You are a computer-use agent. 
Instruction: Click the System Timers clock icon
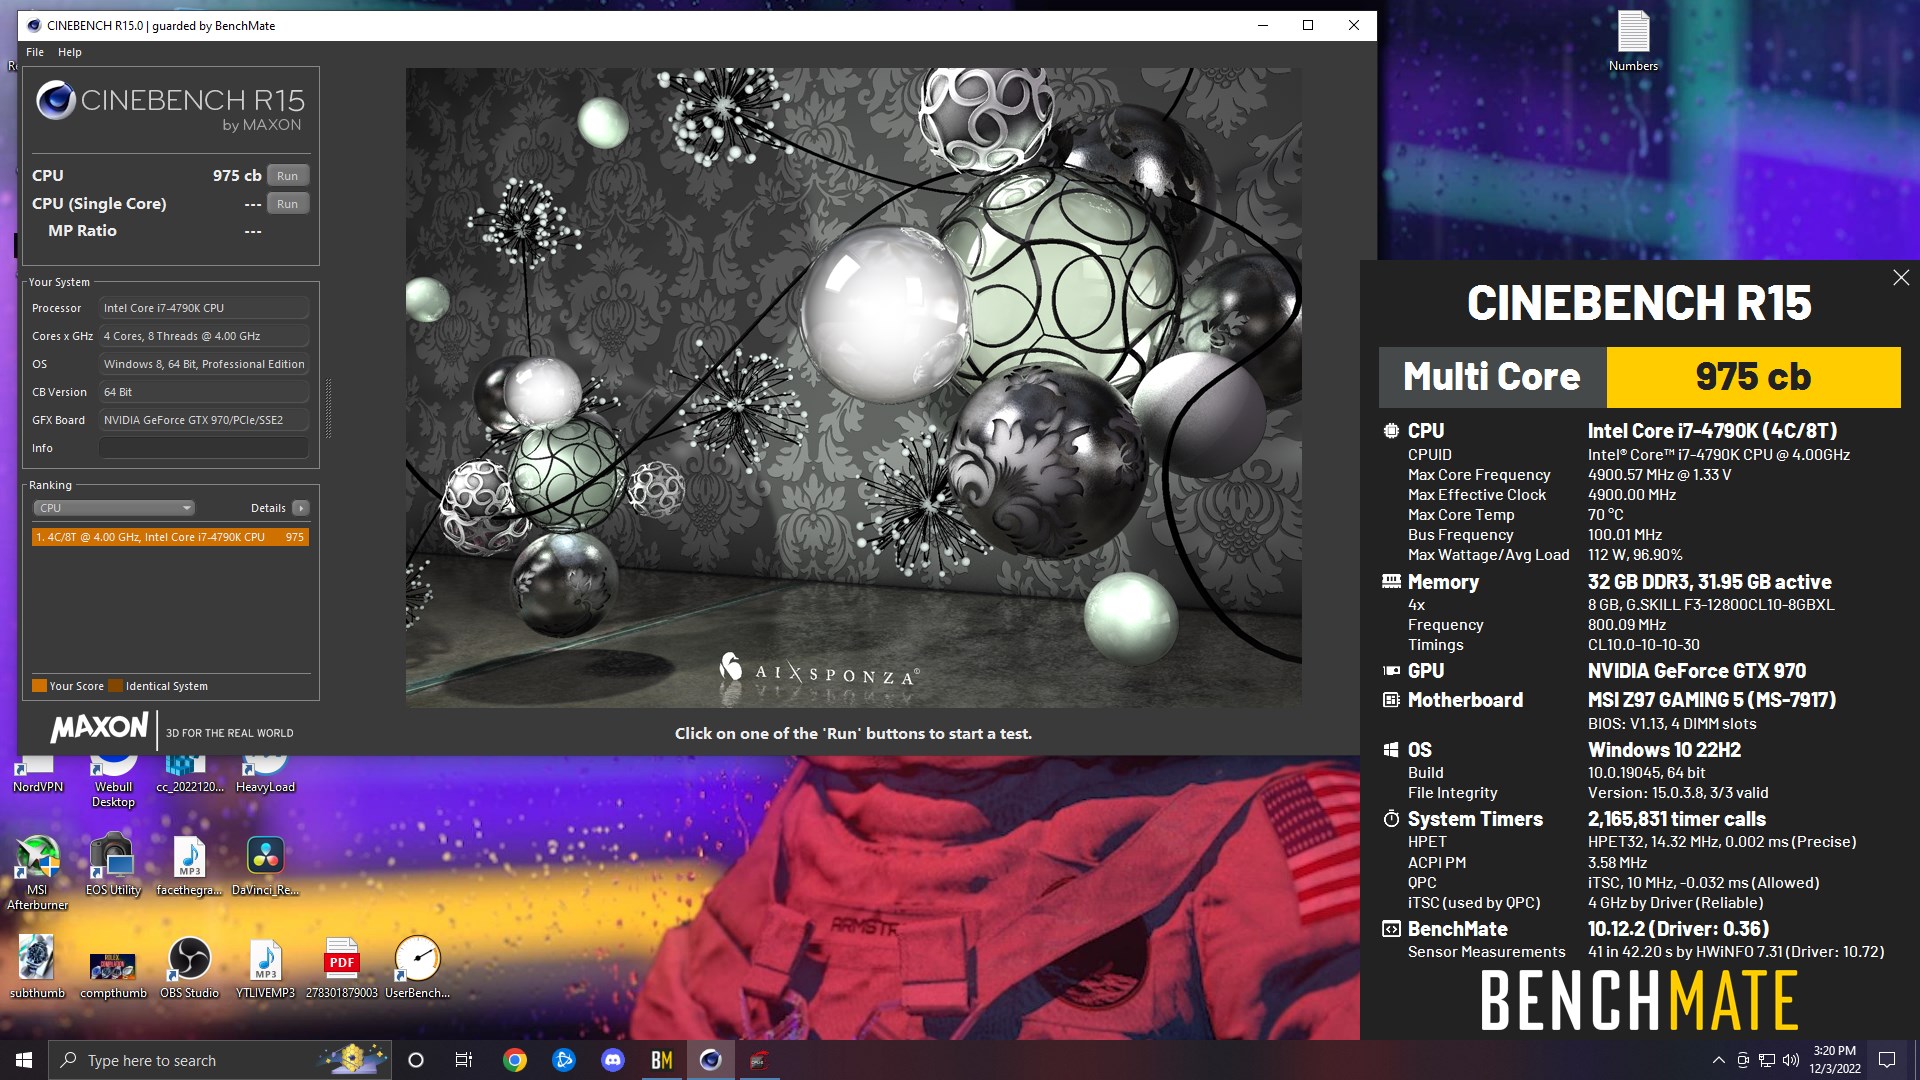[x=1391, y=819]
